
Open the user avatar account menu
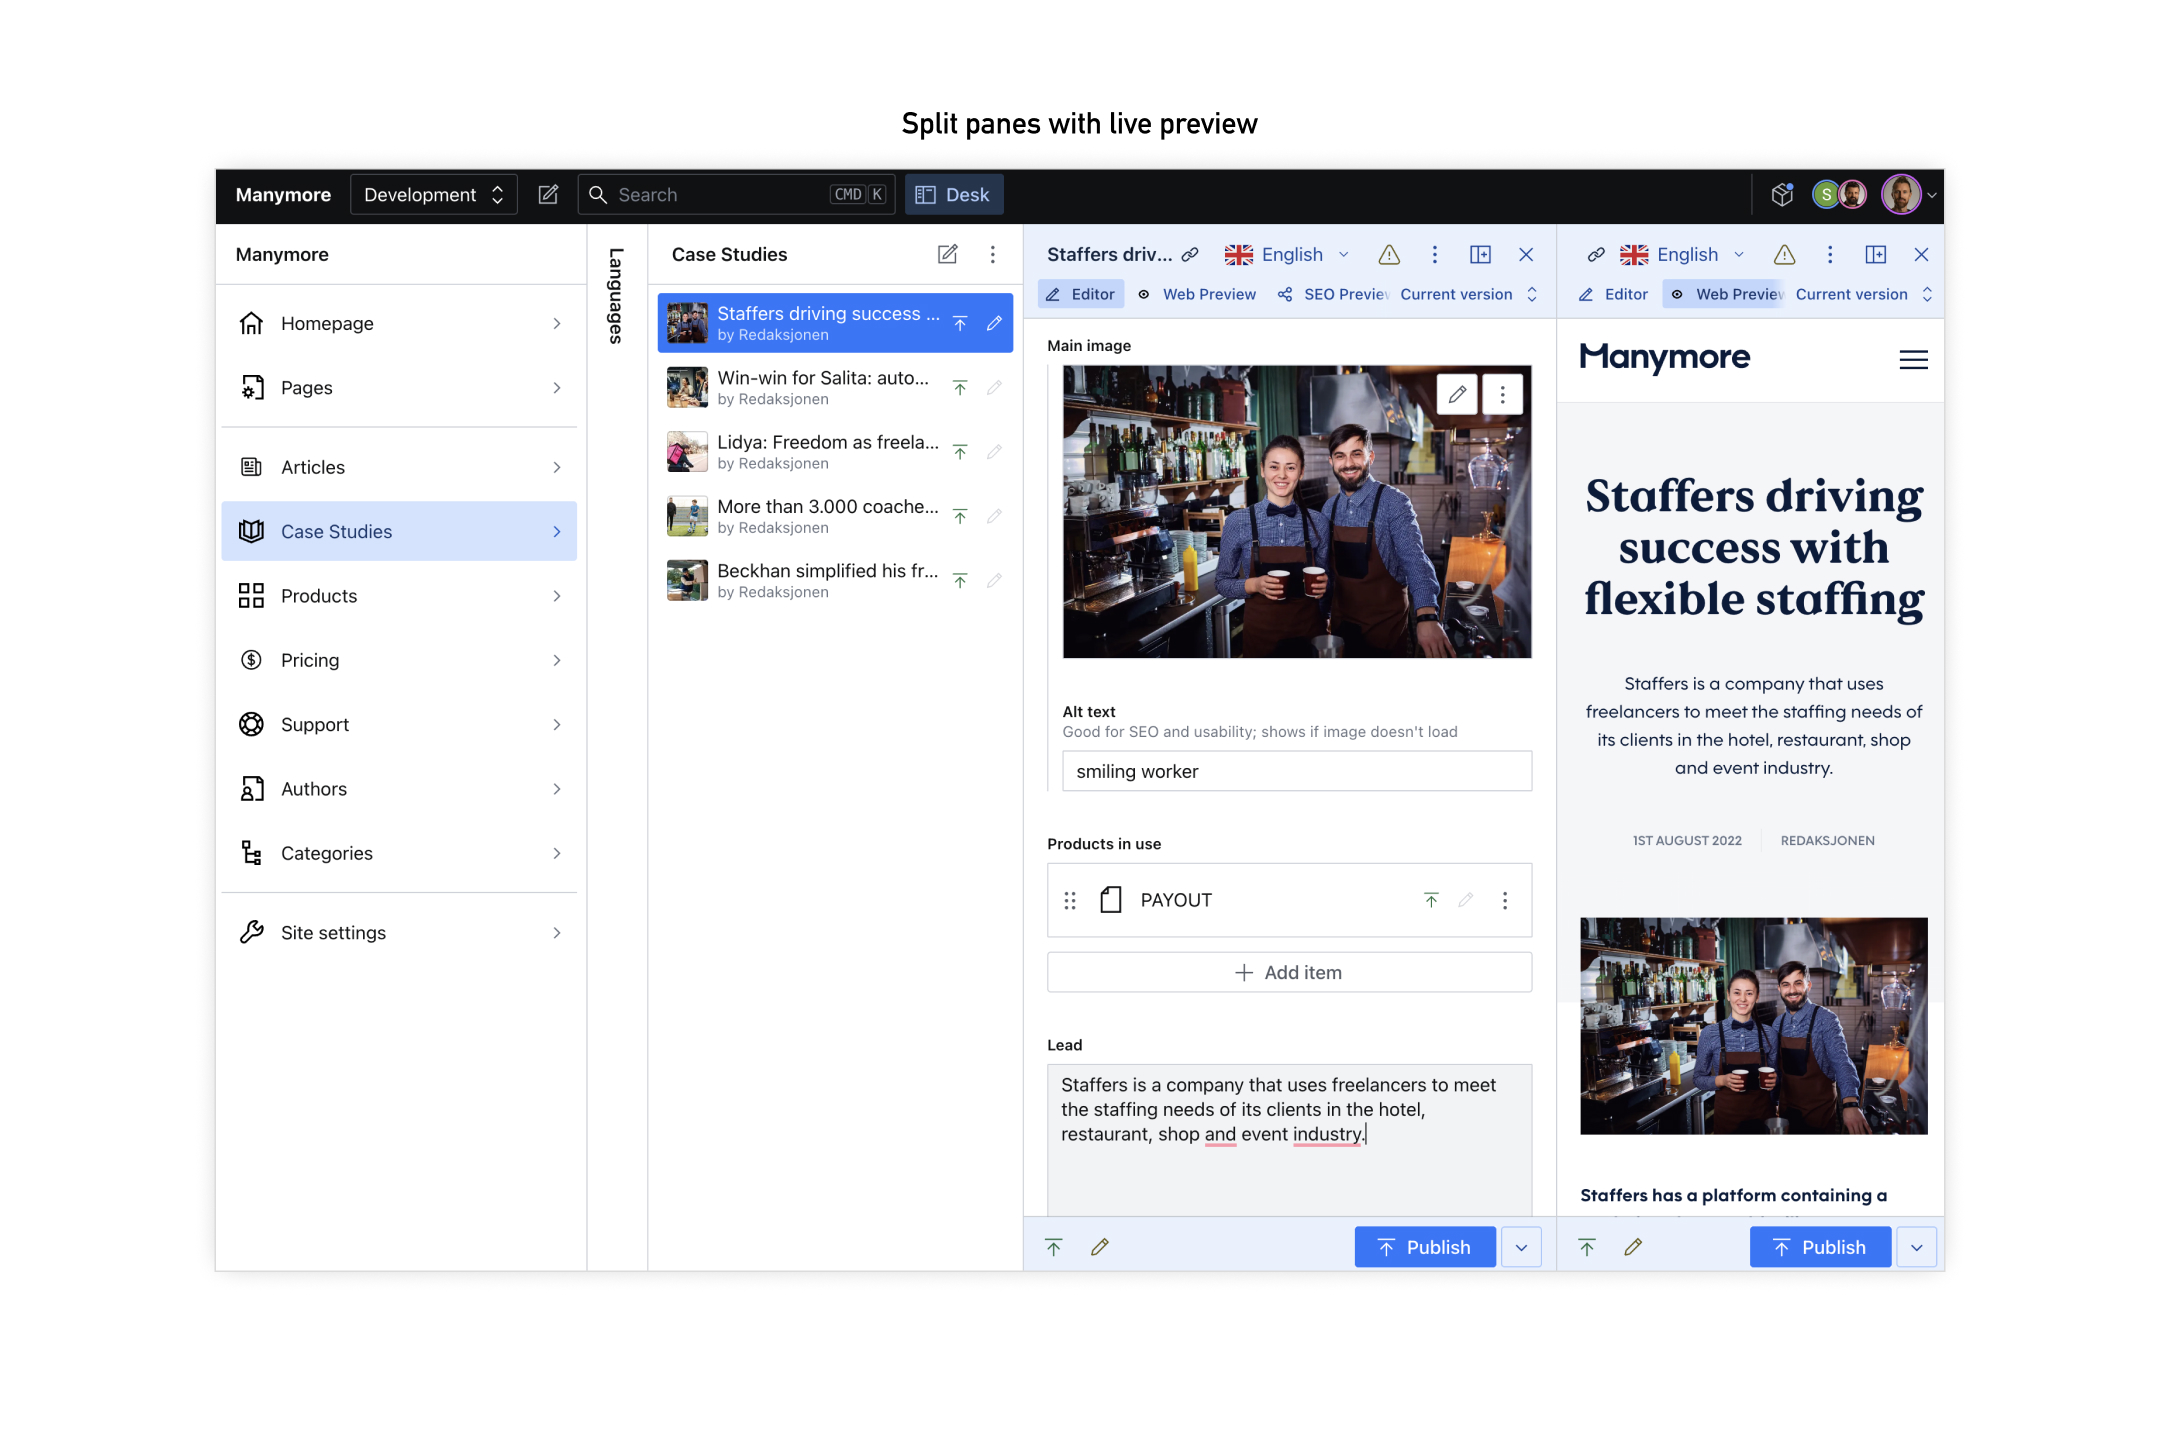tap(1903, 194)
